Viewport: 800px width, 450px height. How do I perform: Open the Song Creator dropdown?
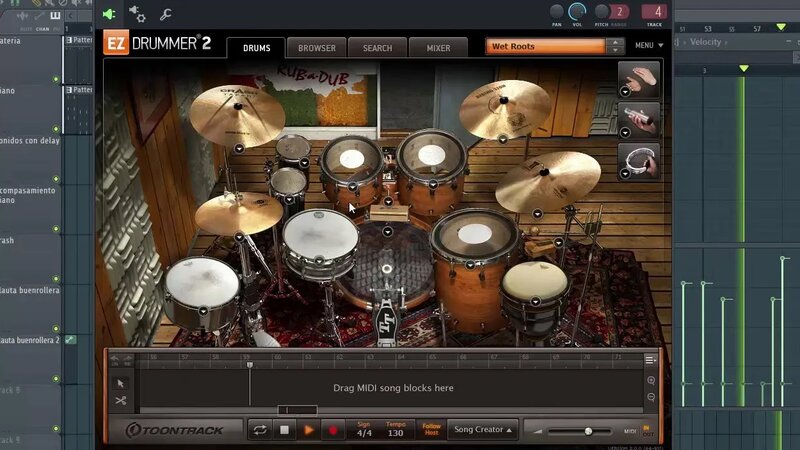coord(483,430)
